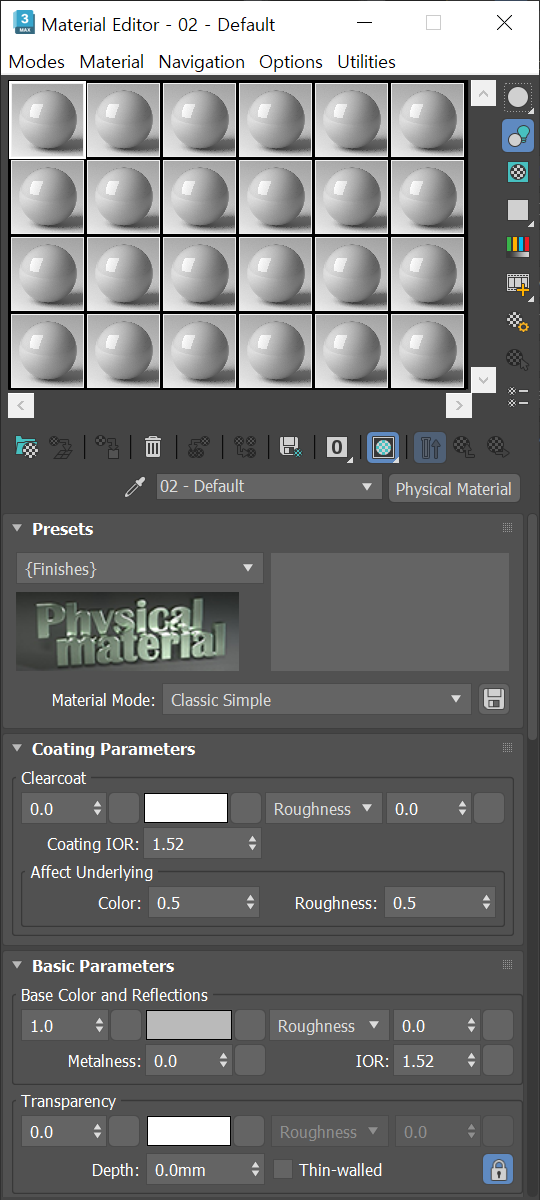
Task: Click the Go to Parent icon
Action: (464, 446)
